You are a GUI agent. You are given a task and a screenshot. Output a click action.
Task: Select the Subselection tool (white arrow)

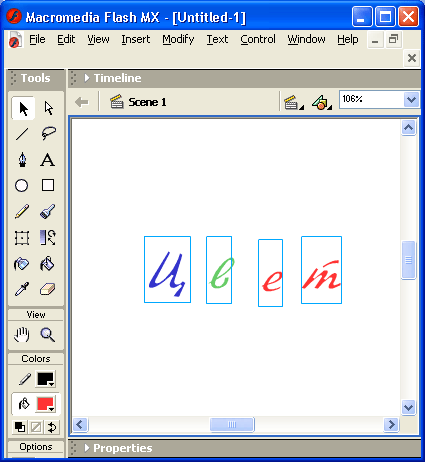point(48,109)
